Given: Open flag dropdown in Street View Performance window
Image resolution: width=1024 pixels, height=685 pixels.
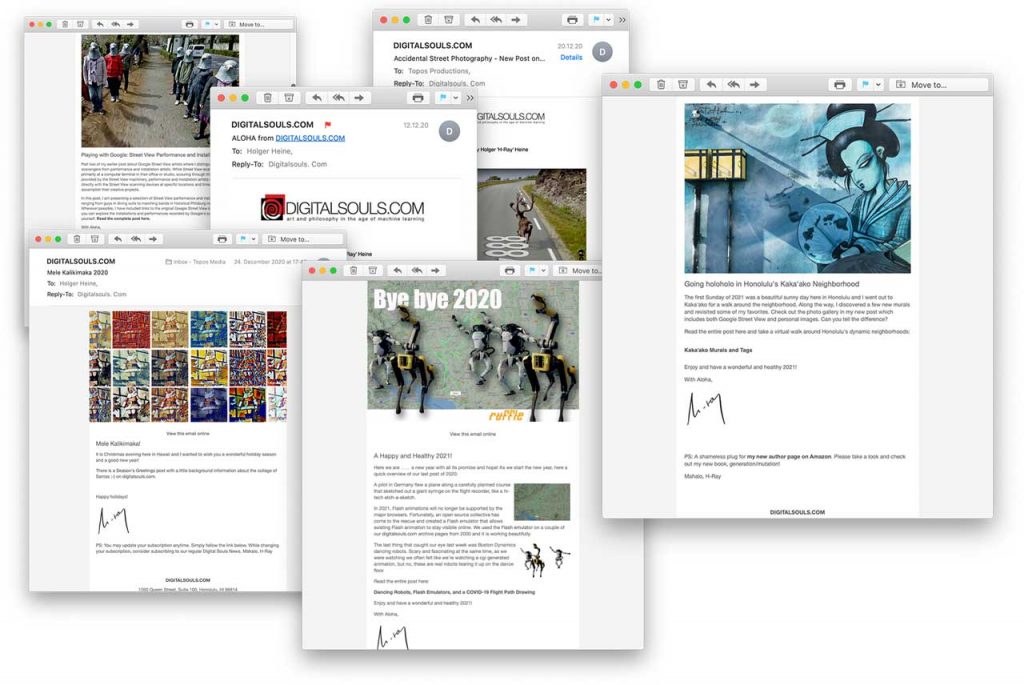Looking at the screenshot, I should [x=216, y=24].
